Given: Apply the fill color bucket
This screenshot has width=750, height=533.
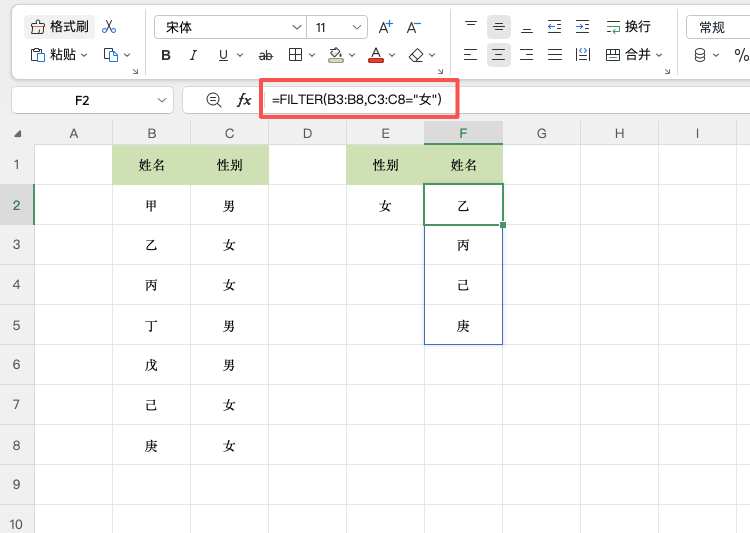Looking at the screenshot, I should point(336,55).
